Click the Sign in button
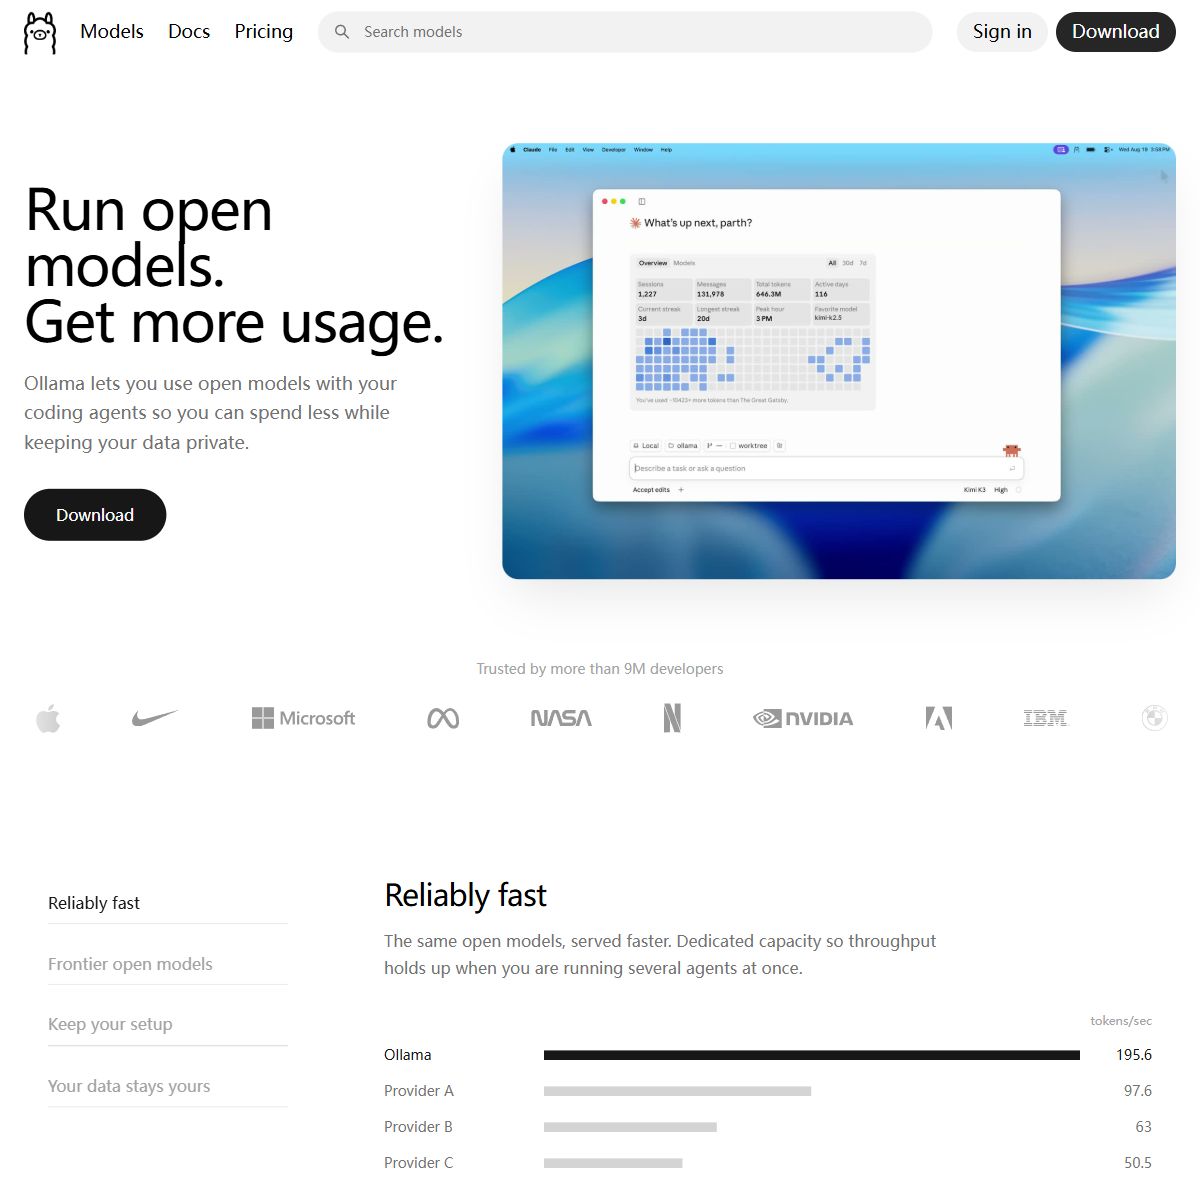The height and width of the screenshot is (1200, 1200). point(1002,32)
